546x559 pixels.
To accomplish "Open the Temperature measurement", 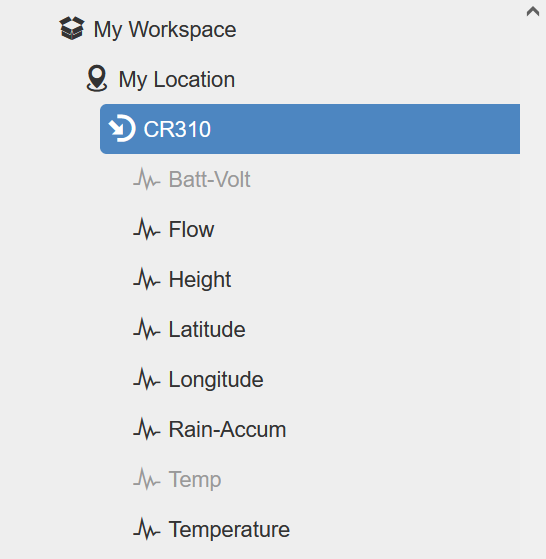I will pyautogui.click(x=229, y=529).
